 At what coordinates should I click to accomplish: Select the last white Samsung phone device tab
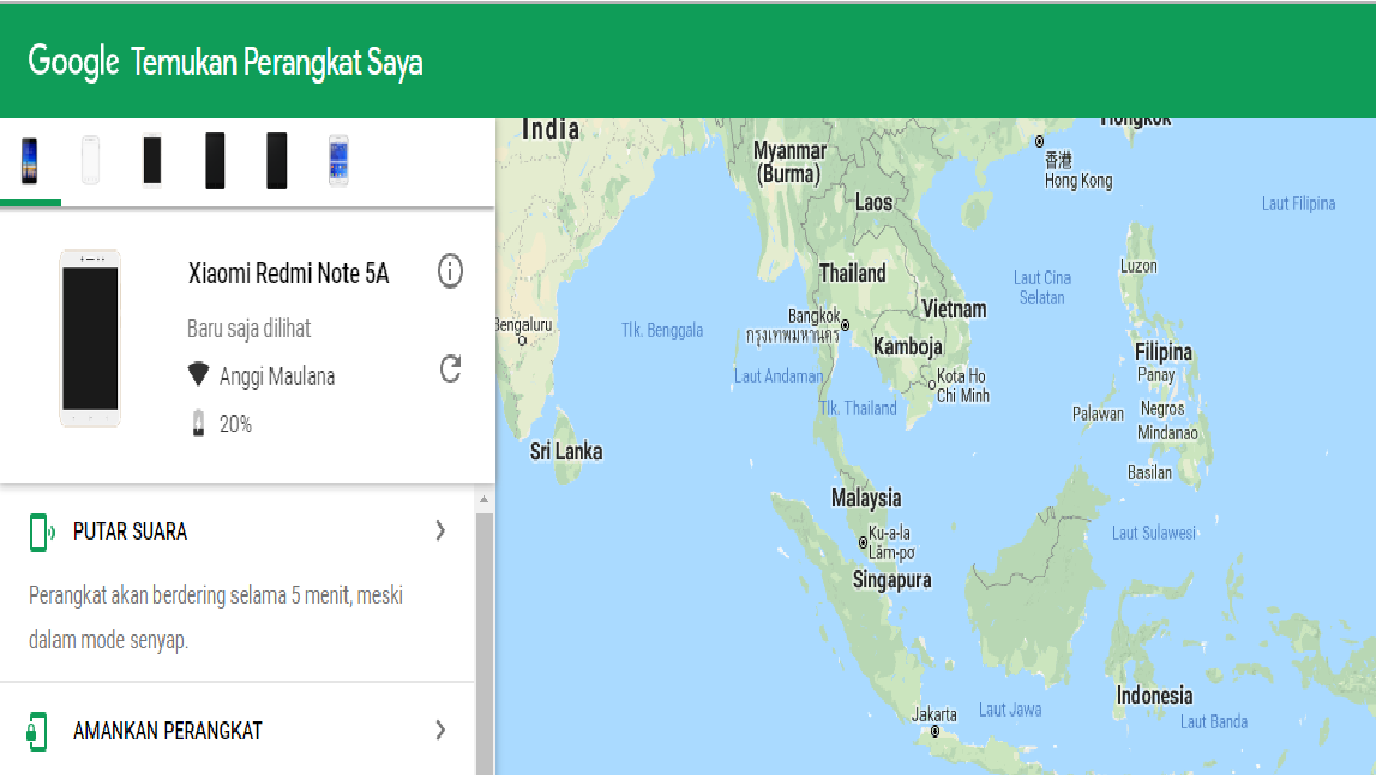coord(339,161)
